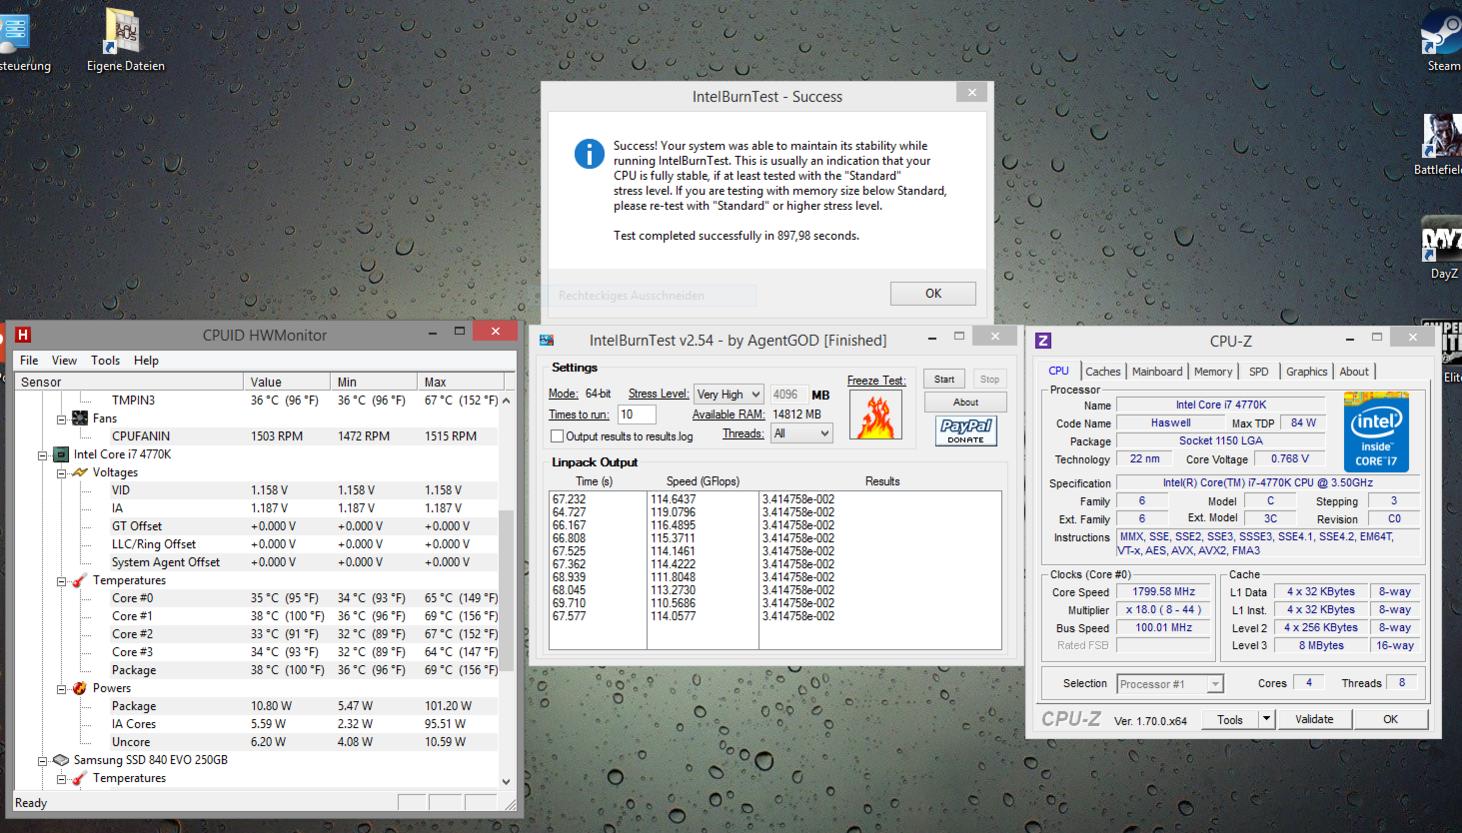This screenshot has height=833, width=1462.
Task: Open the CPU-Z Tools dropdown arrow
Action: (x=1266, y=719)
